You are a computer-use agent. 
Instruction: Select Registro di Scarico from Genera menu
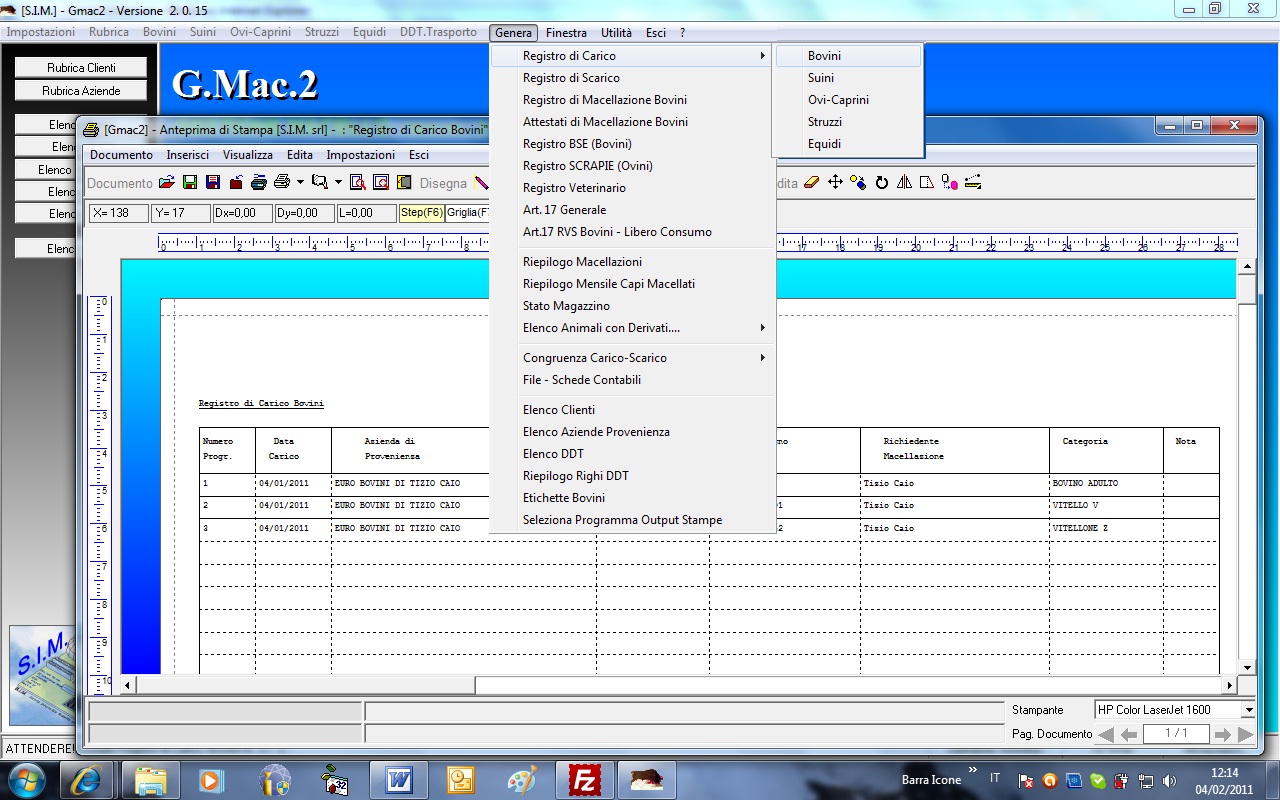[632, 78]
